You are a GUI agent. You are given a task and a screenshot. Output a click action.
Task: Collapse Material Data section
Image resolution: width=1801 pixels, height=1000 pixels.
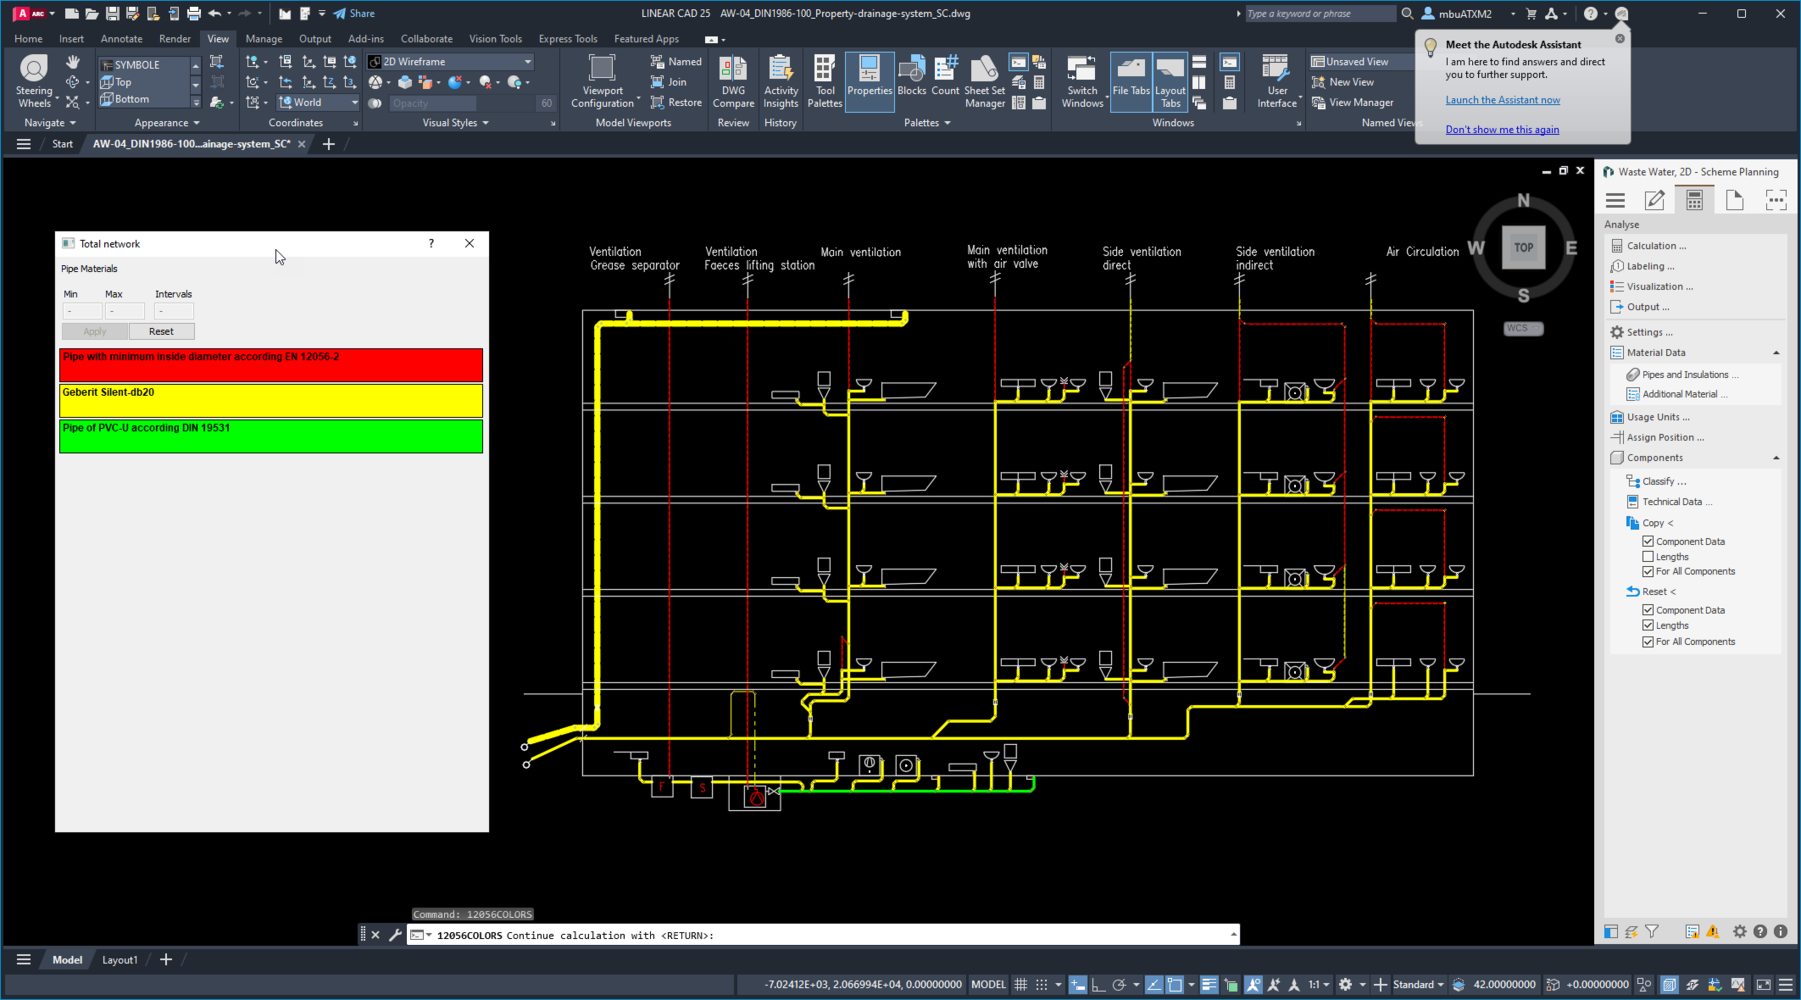1776,353
